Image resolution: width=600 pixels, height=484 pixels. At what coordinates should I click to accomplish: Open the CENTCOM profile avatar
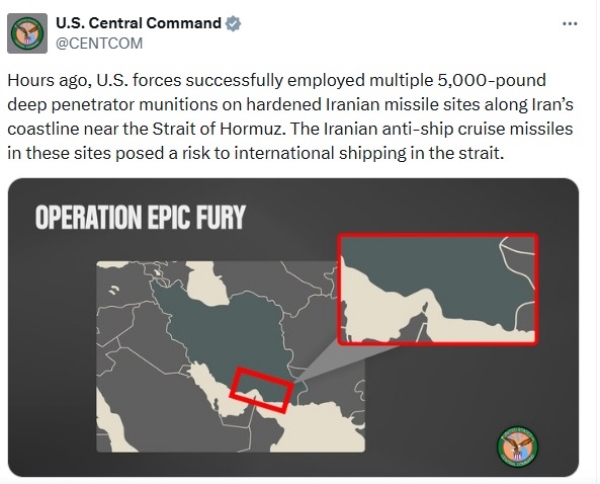28,32
